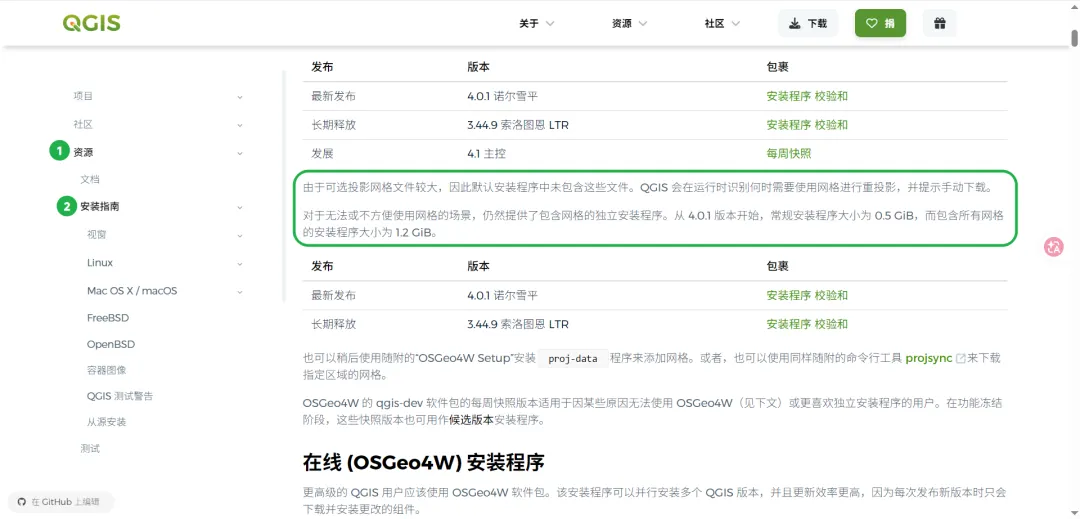Open the QGIS logo home link
The height and width of the screenshot is (519, 1080).
[91, 23]
